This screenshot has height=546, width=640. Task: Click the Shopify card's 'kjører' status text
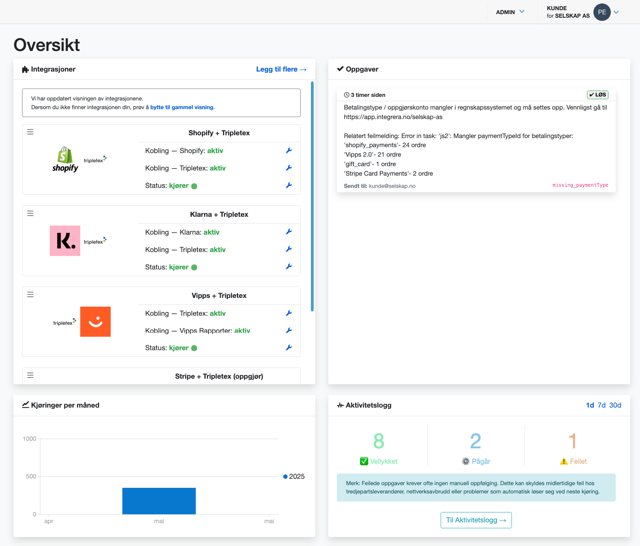point(179,186)
